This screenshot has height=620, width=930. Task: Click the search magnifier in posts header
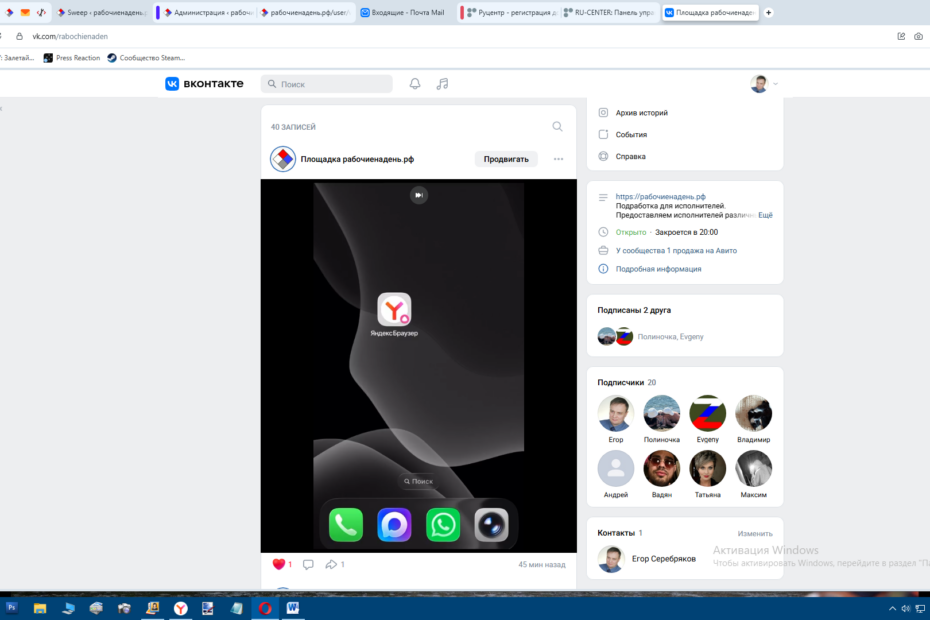557,127
